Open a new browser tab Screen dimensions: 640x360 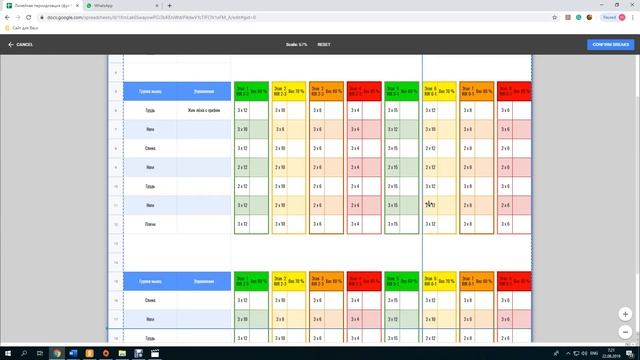click(169, 6)
